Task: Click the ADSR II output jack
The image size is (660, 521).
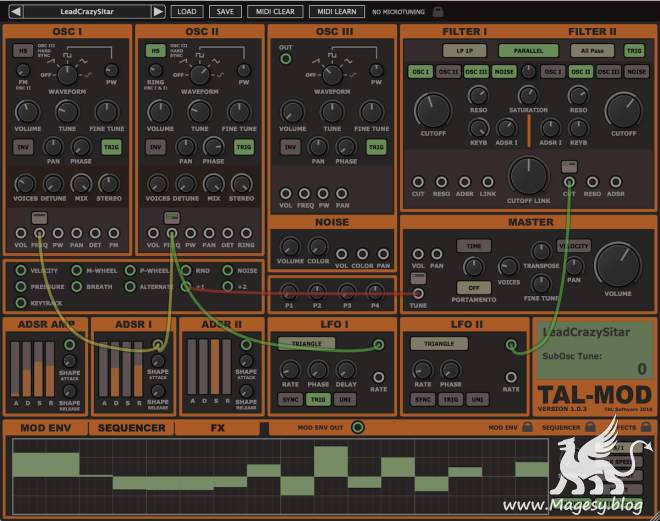Action: point(246,345)
